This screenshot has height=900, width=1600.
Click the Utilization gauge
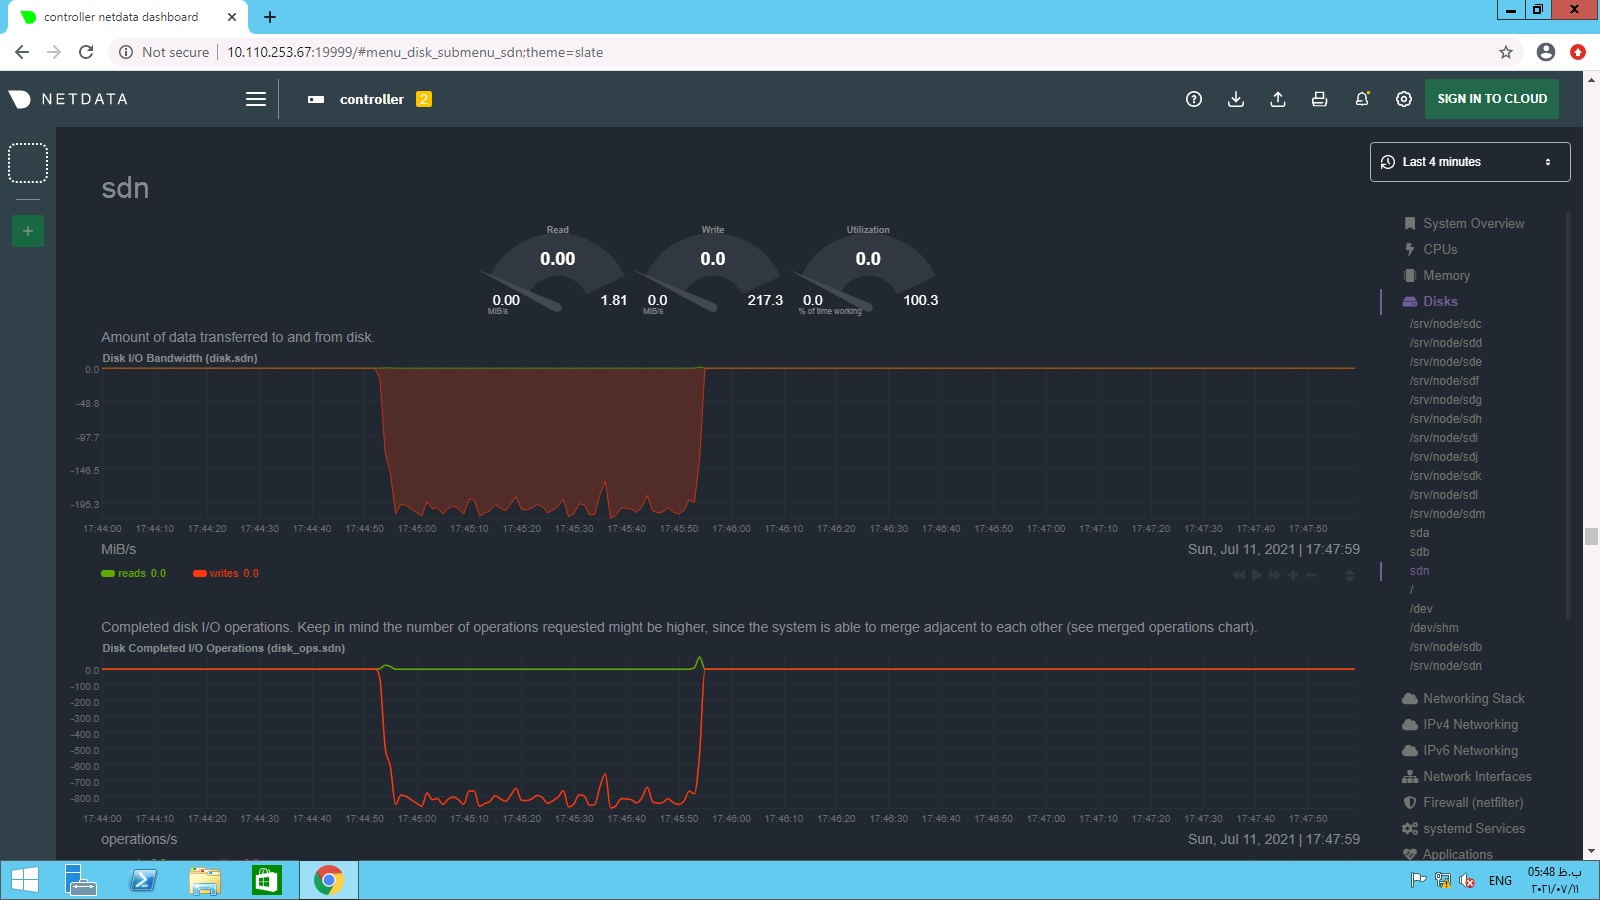coord(868,270)
